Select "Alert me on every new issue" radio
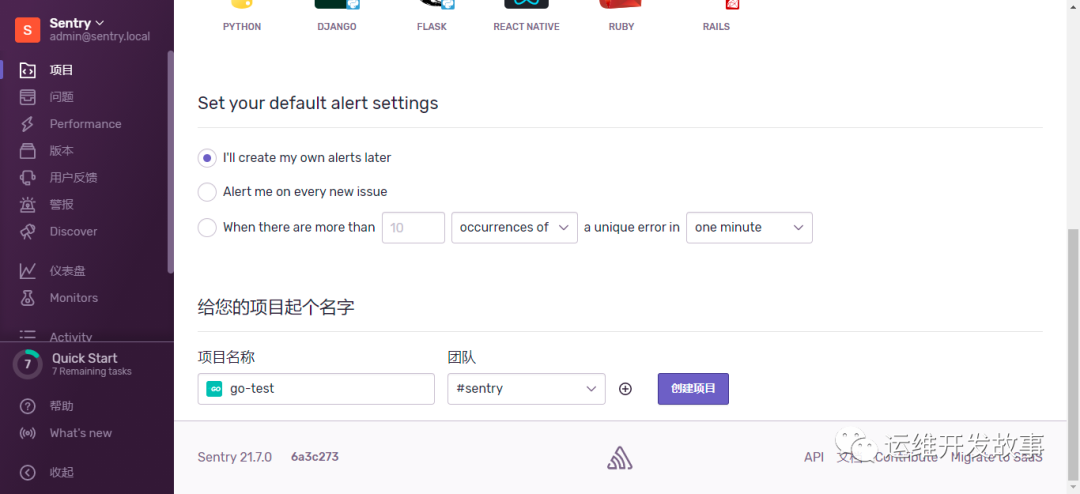The image size is (1080, 494). click(207, 192)
